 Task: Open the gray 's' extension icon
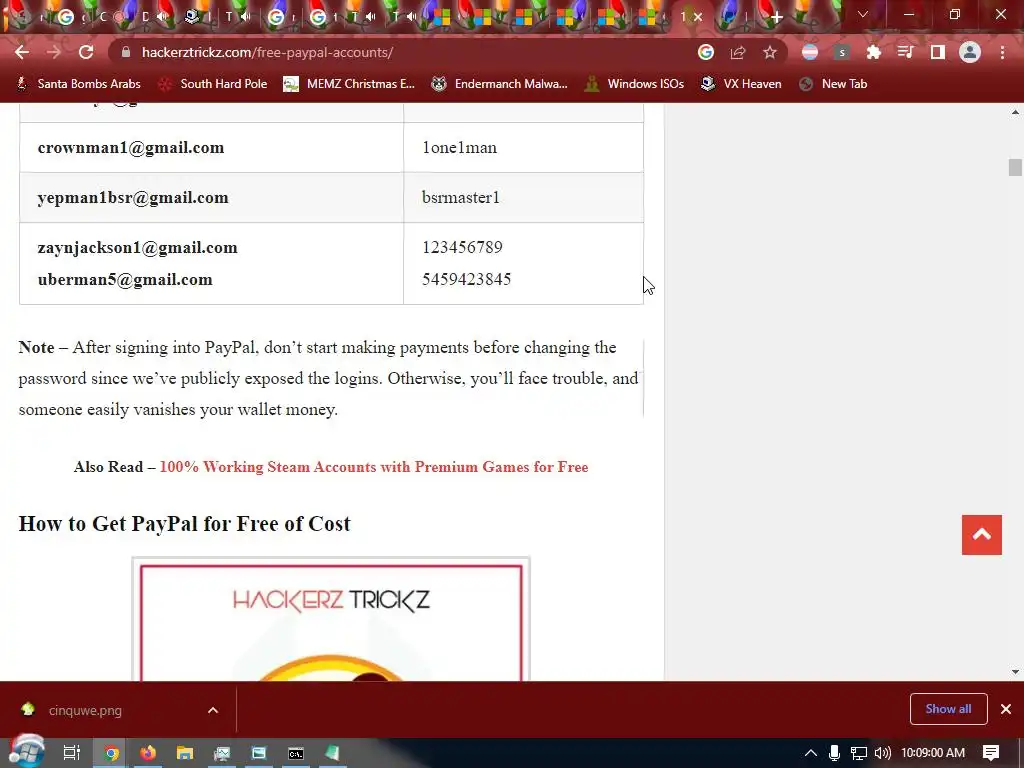point(842,52)
